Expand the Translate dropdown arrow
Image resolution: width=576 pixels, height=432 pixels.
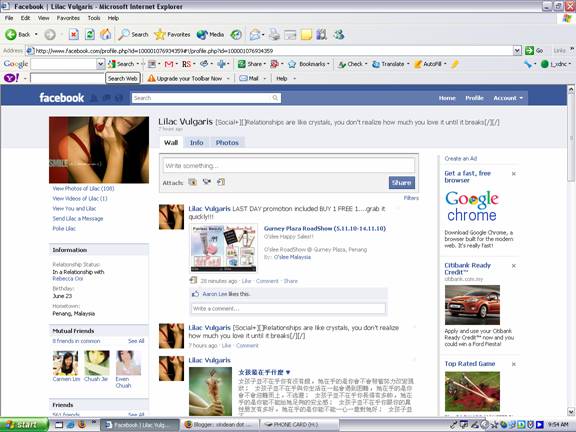pos(408,64)
